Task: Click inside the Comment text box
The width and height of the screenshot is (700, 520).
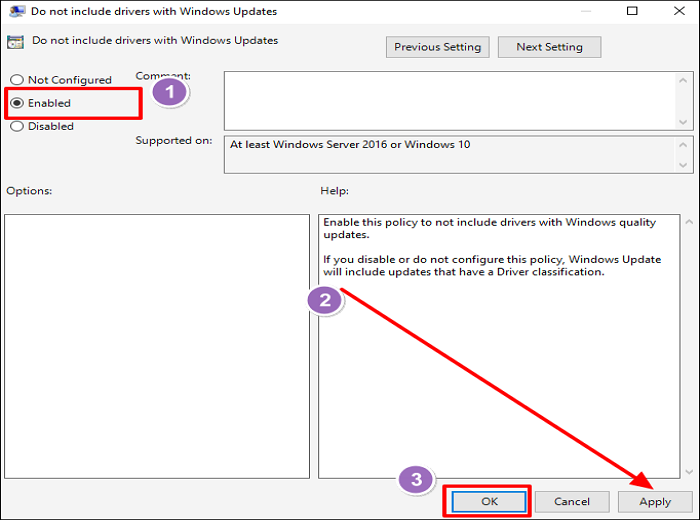Action: coord(450,101)
